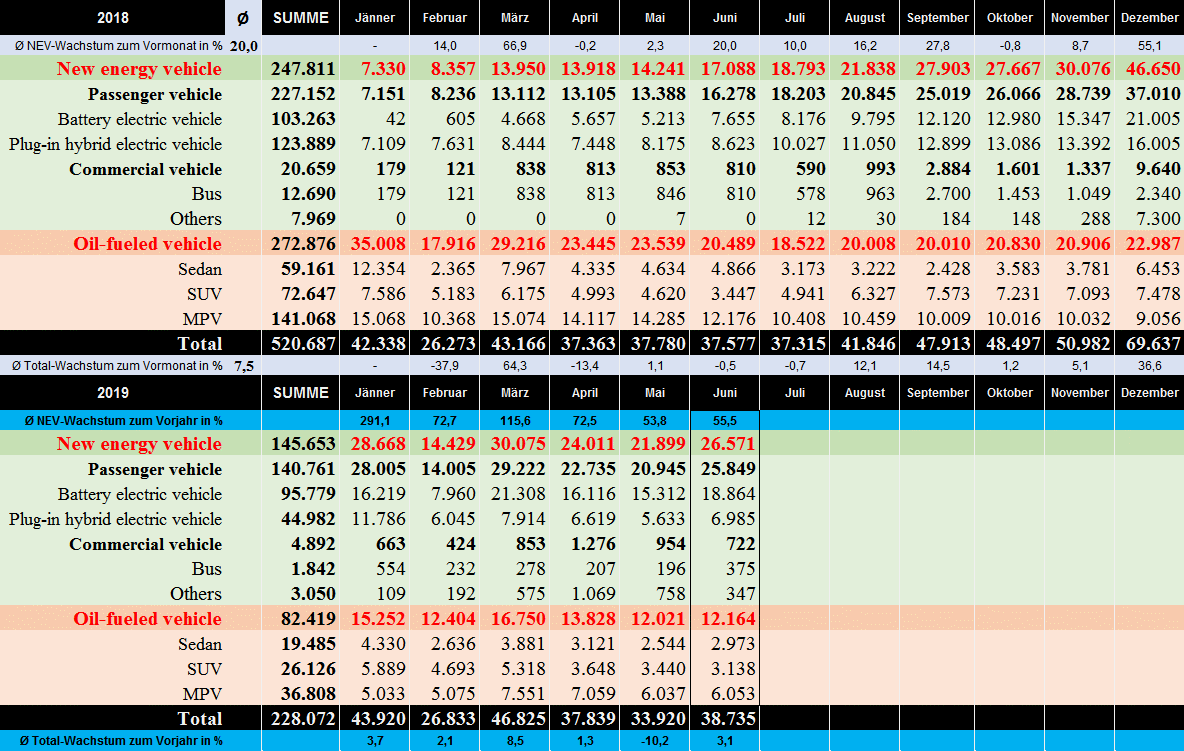Click the average NEV growth value 20,0 beside ø
The width and height of the screenshot is (1184, 751).
click(x=244, y=46)
